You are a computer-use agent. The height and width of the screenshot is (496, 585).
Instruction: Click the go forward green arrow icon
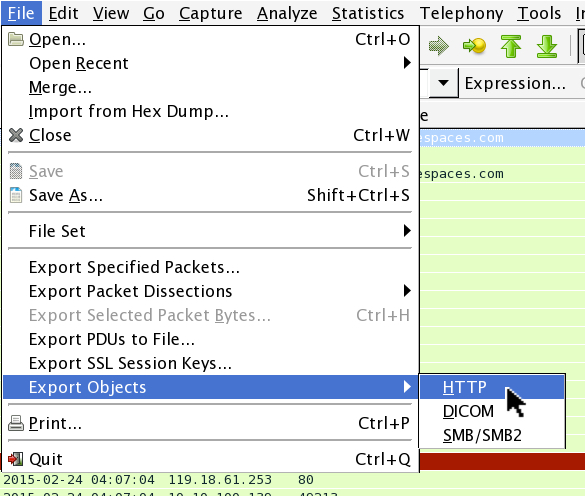pos(439,46)
